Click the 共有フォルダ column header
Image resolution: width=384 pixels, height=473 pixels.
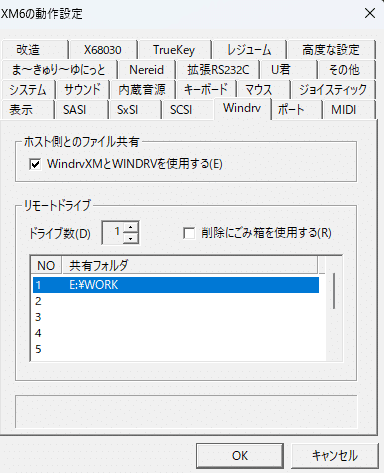point(190,266)
